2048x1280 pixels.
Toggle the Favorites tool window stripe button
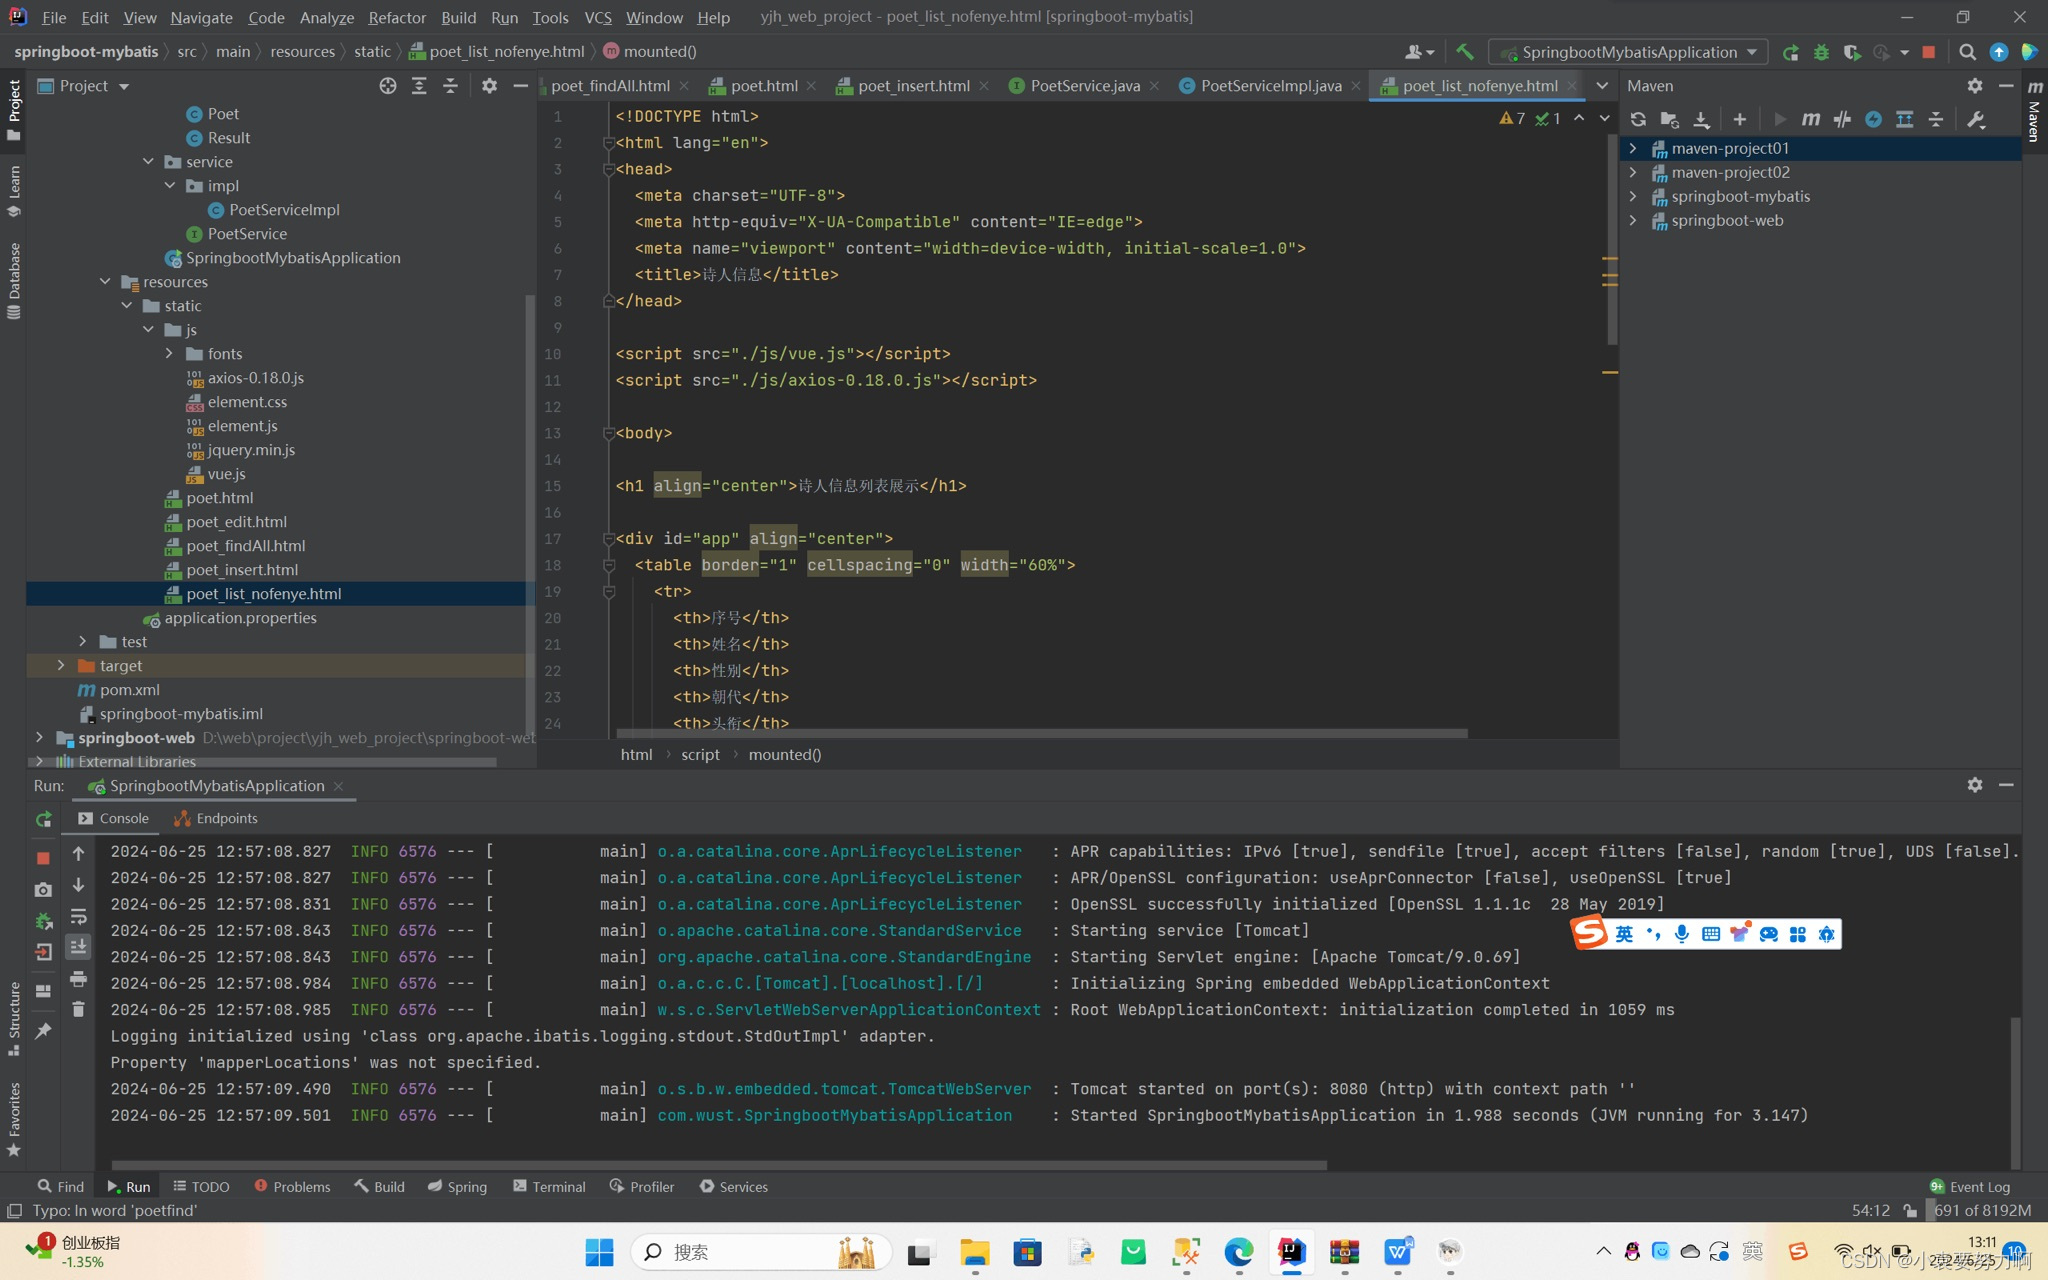click(13, 1118)
